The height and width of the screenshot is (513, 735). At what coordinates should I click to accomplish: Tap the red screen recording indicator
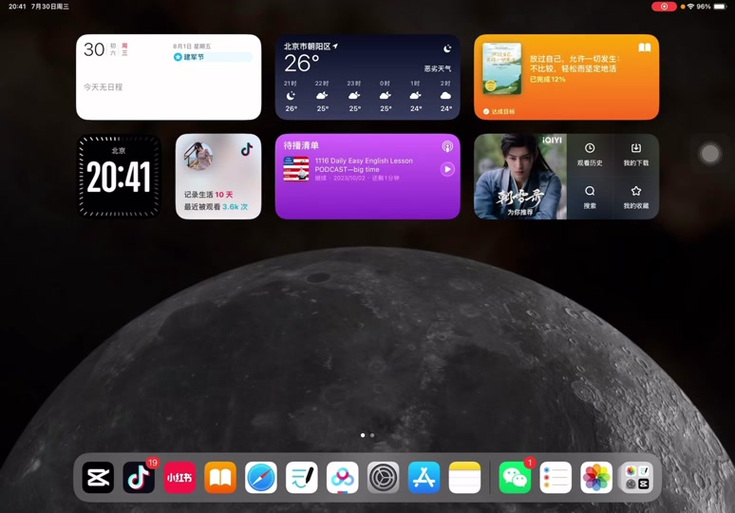tap(664, 7)
